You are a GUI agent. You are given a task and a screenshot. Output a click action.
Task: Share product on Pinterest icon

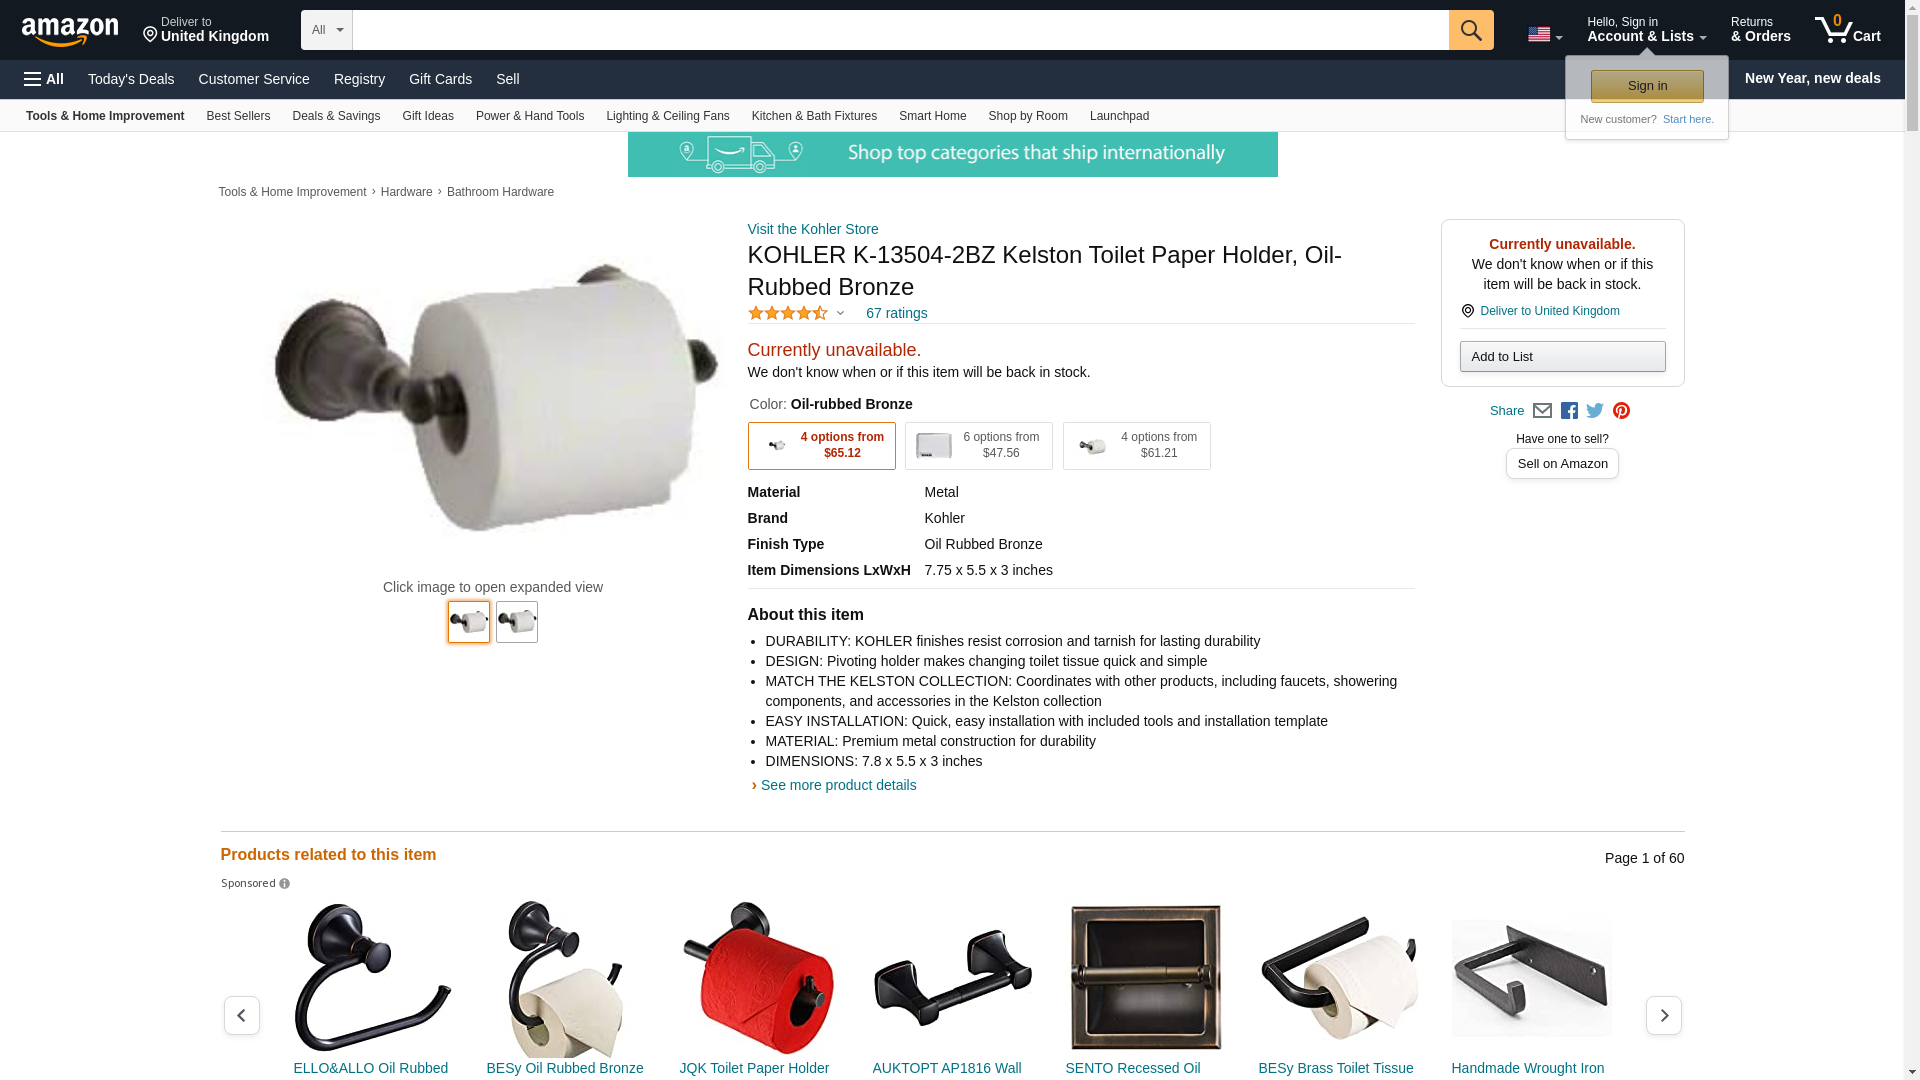click(1621, 411)
